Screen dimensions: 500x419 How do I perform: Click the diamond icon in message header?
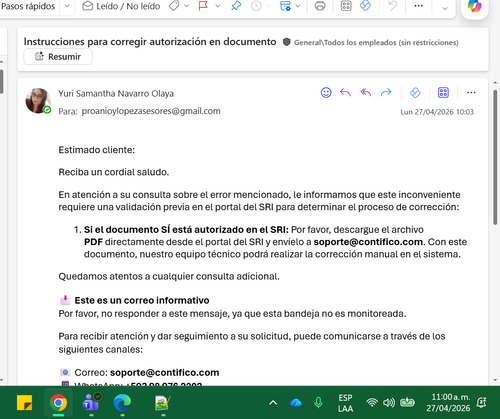coord(415,92)
